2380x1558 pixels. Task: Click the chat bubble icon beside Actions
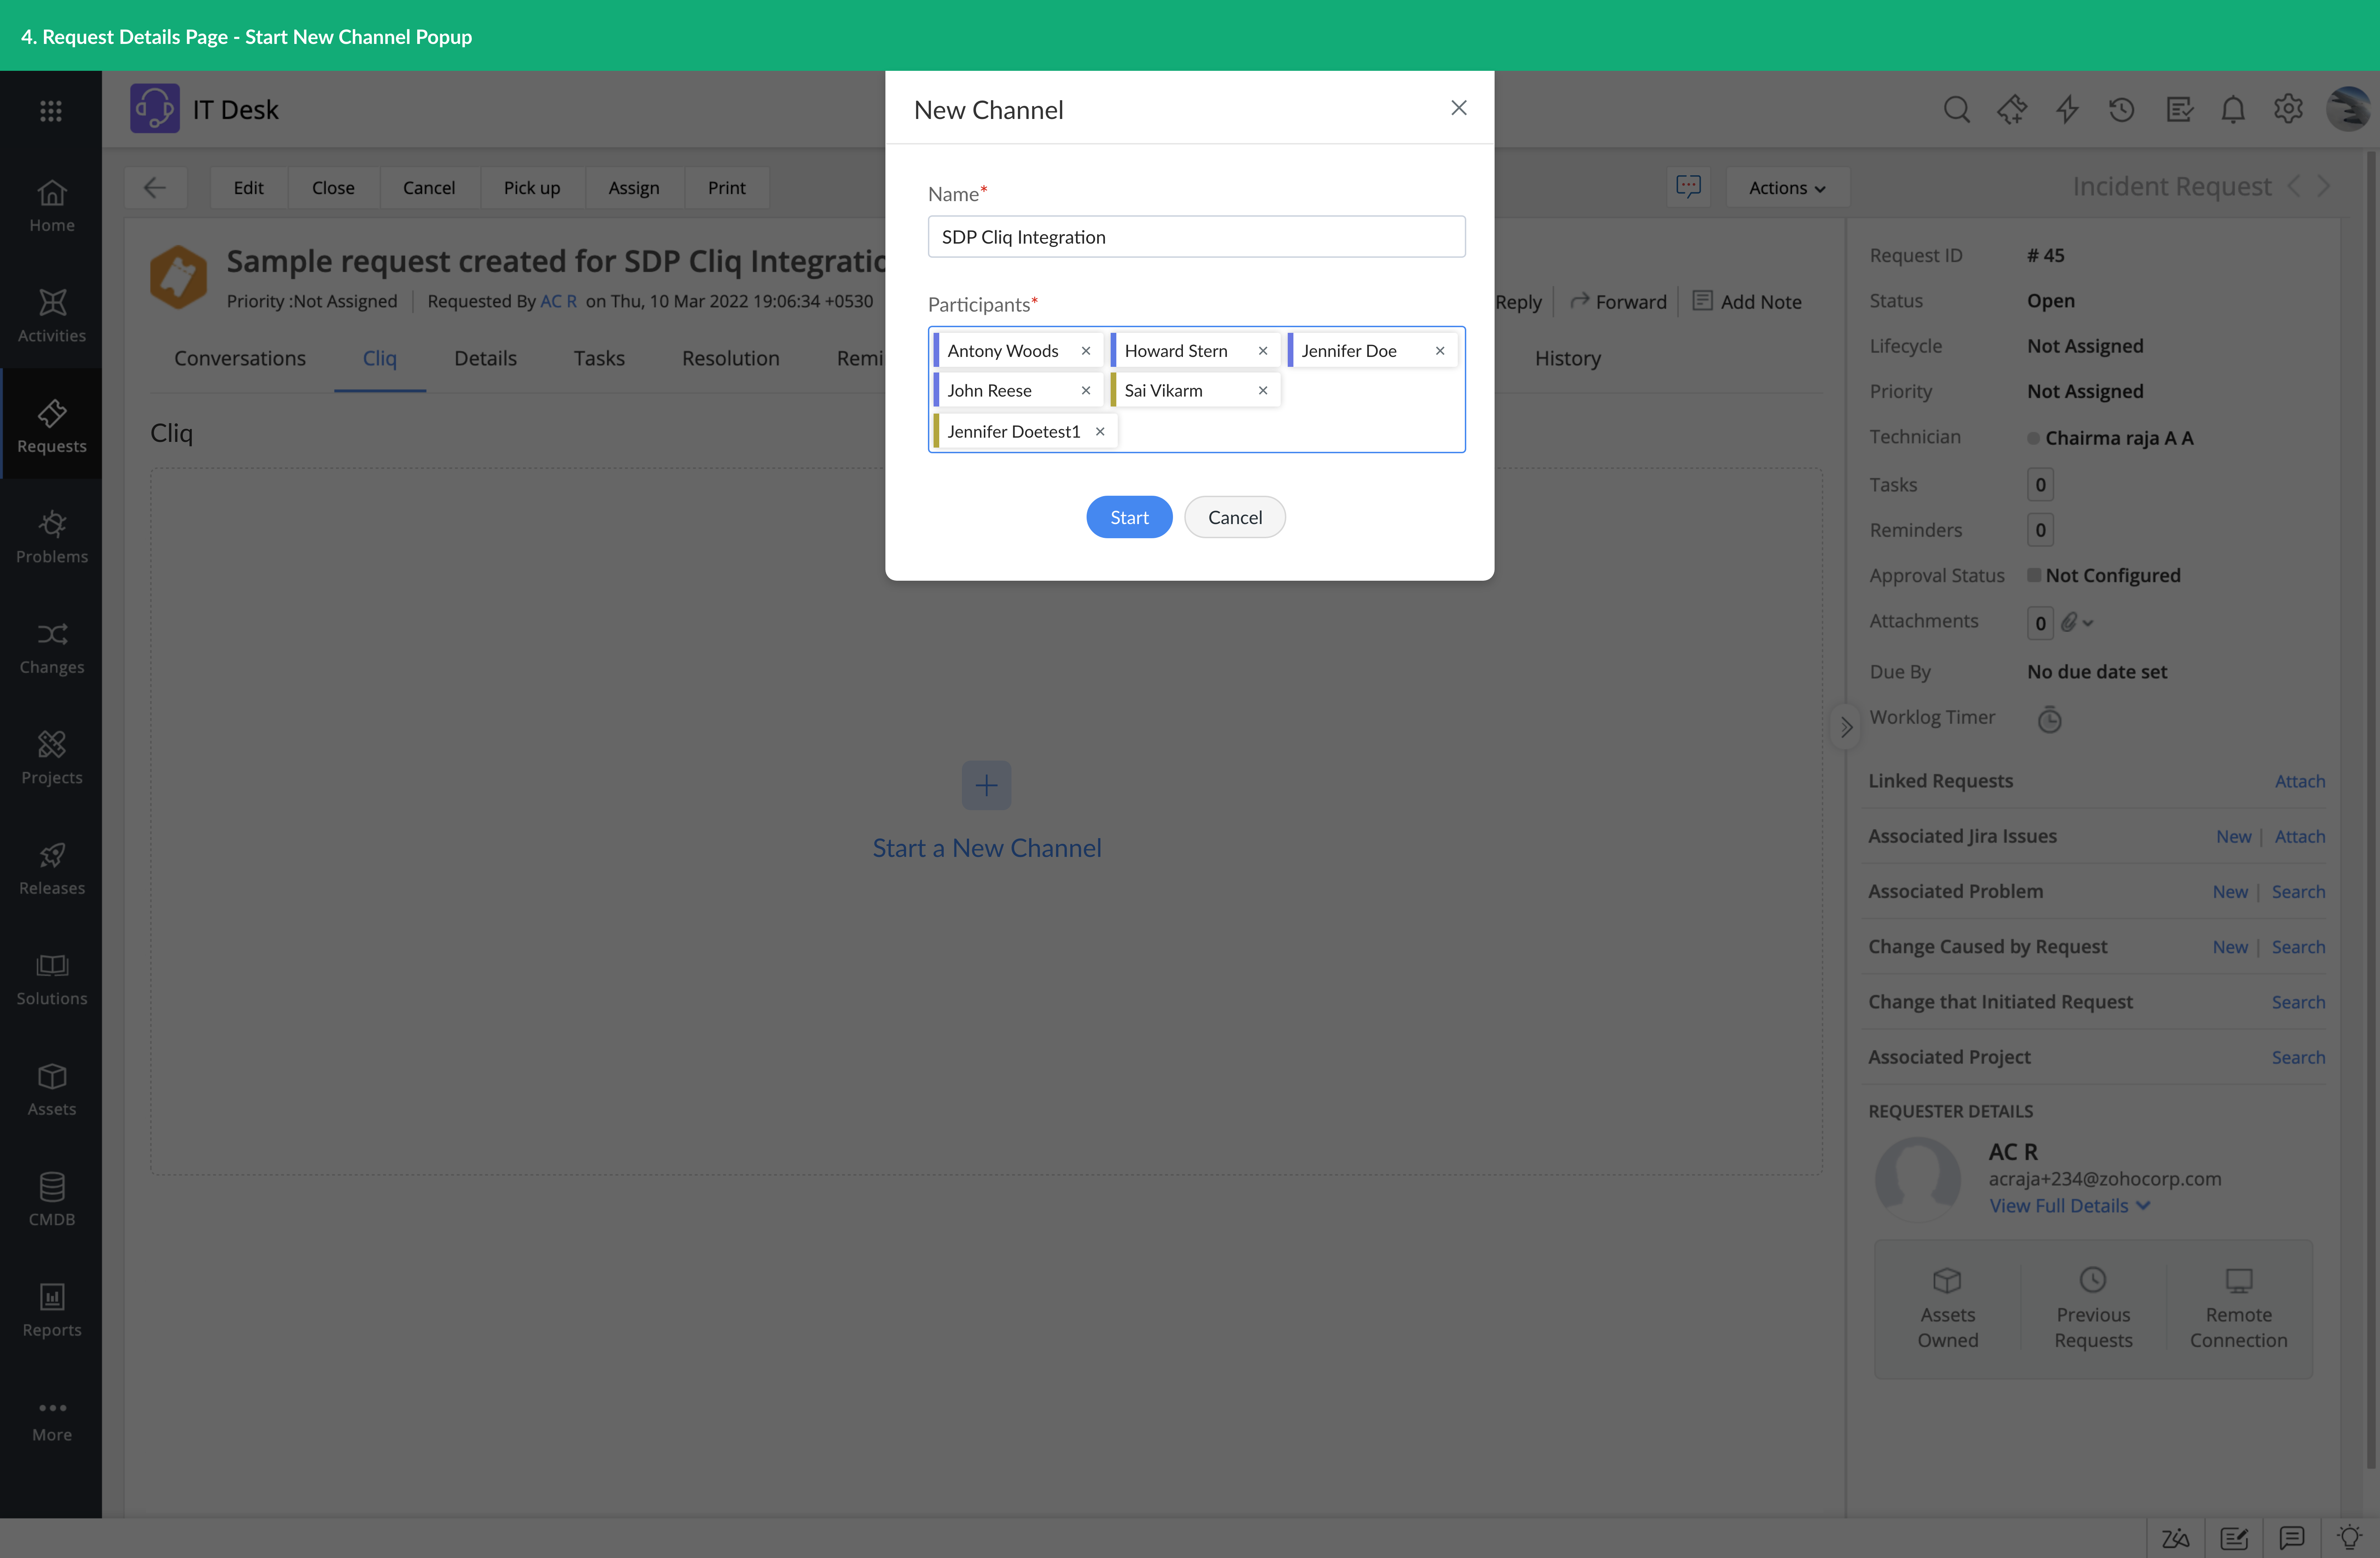(1688, 187)
